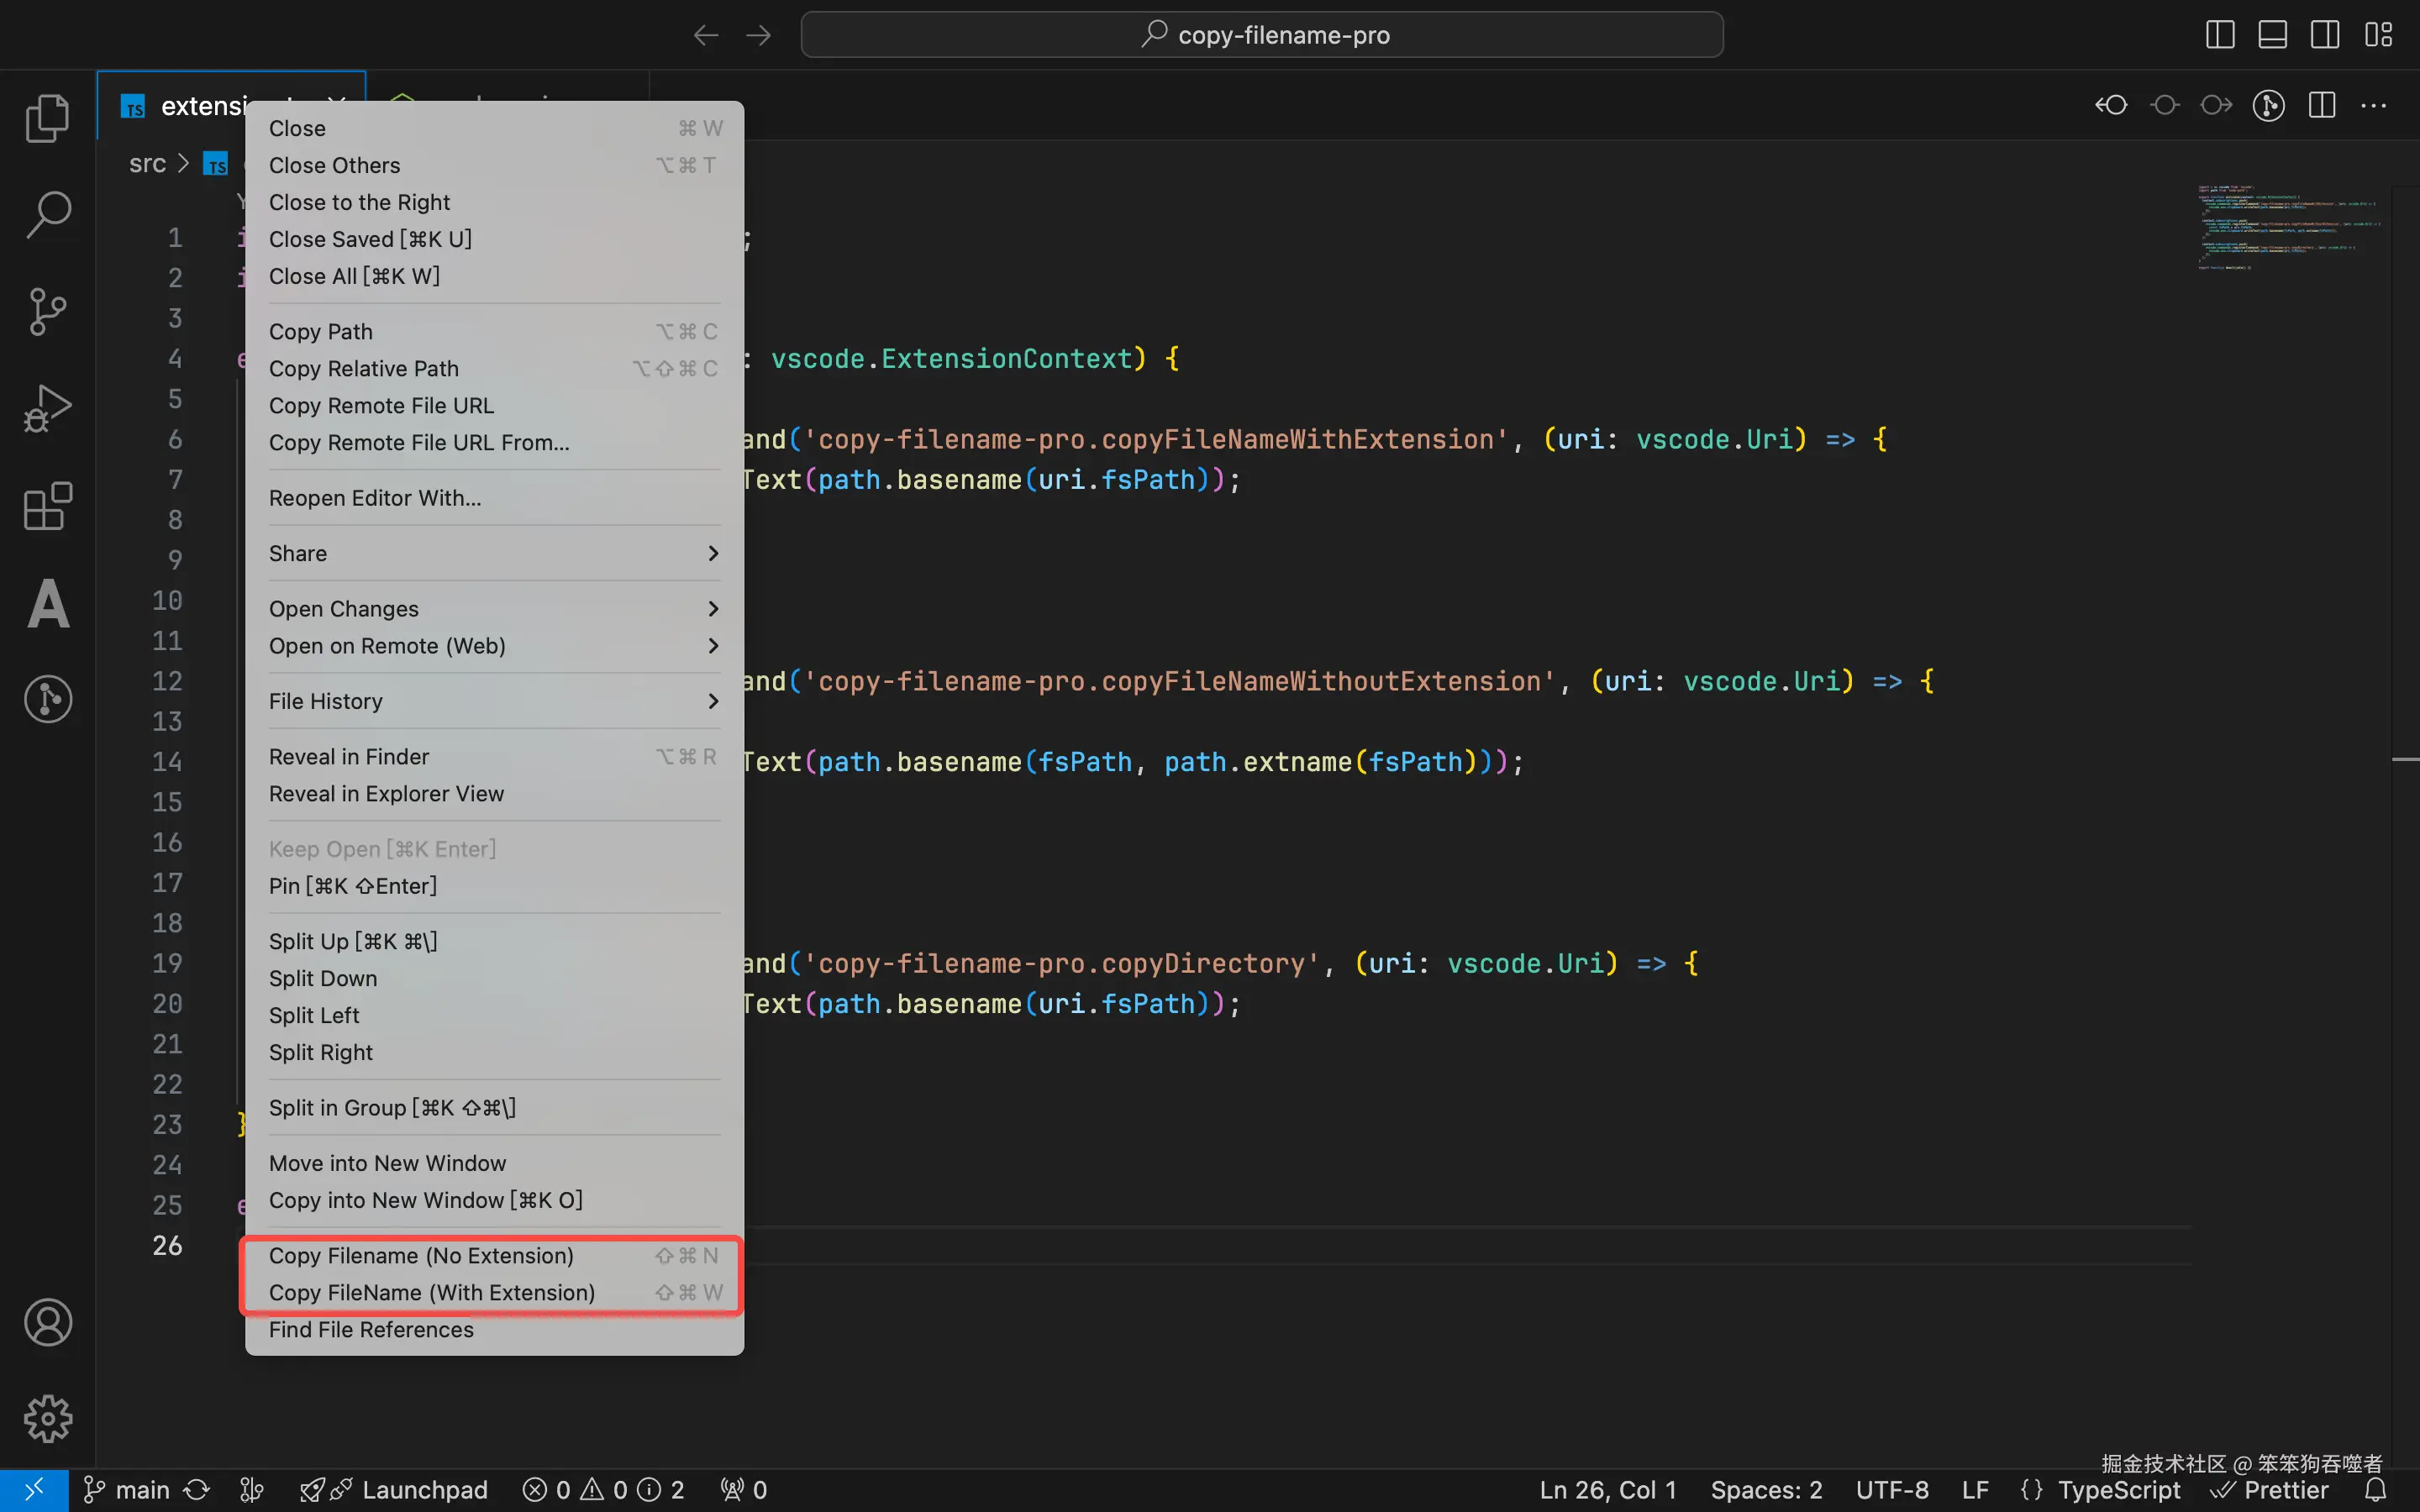Click the copy-filename-pro command center search field
The width and height of the screenshot is (2420, 1512).
click(1262, 35)
